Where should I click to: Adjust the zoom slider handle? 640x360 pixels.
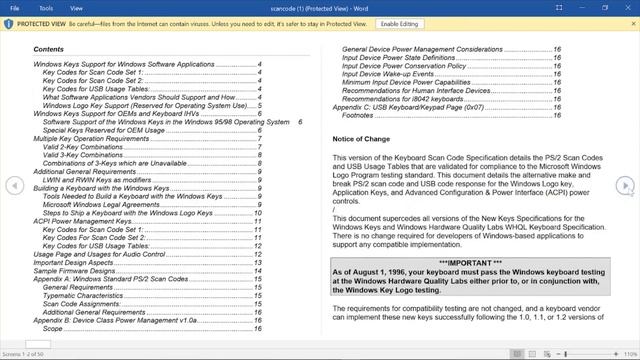[566, 354]
